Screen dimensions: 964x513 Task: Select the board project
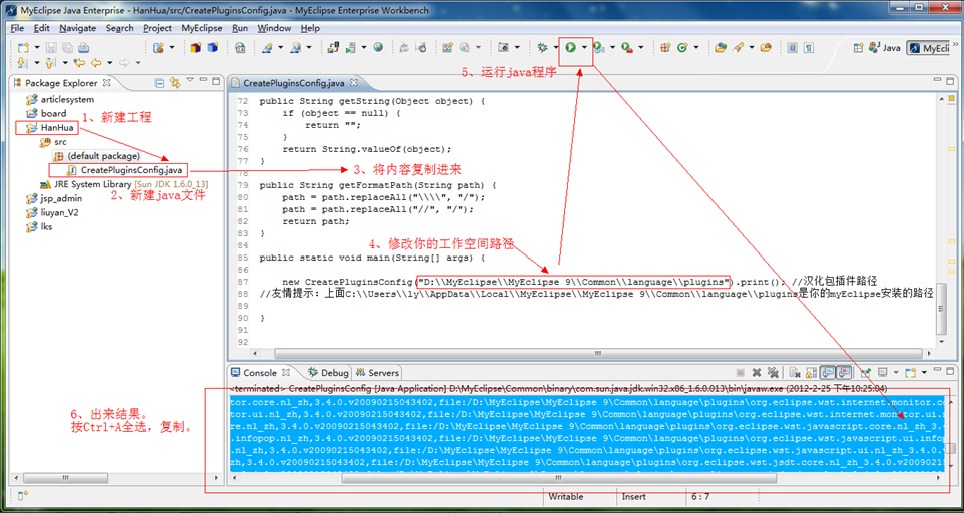(x=46, y=113)
